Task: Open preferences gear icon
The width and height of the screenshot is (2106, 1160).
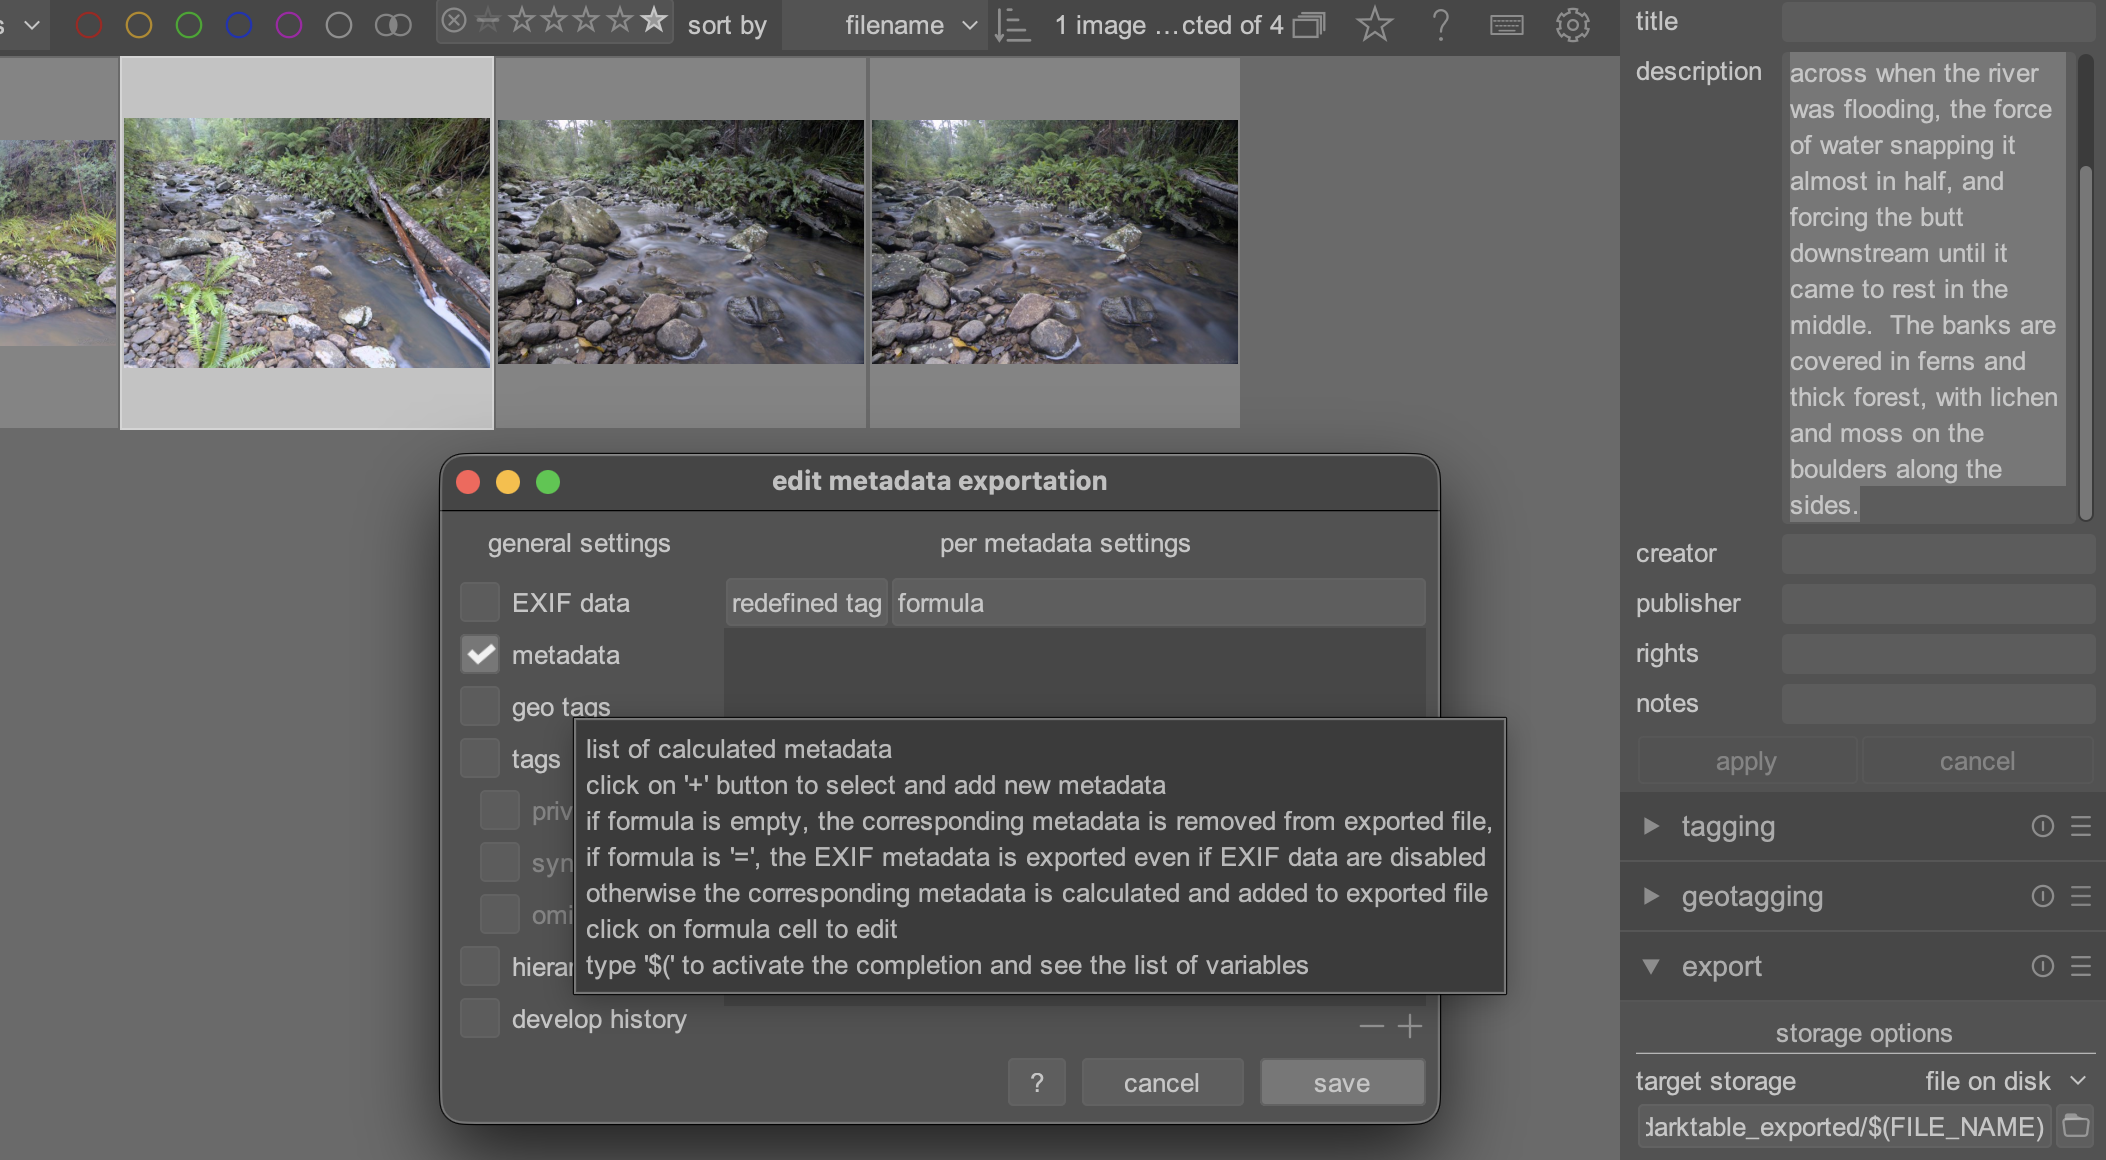Action: [1572, 25]
